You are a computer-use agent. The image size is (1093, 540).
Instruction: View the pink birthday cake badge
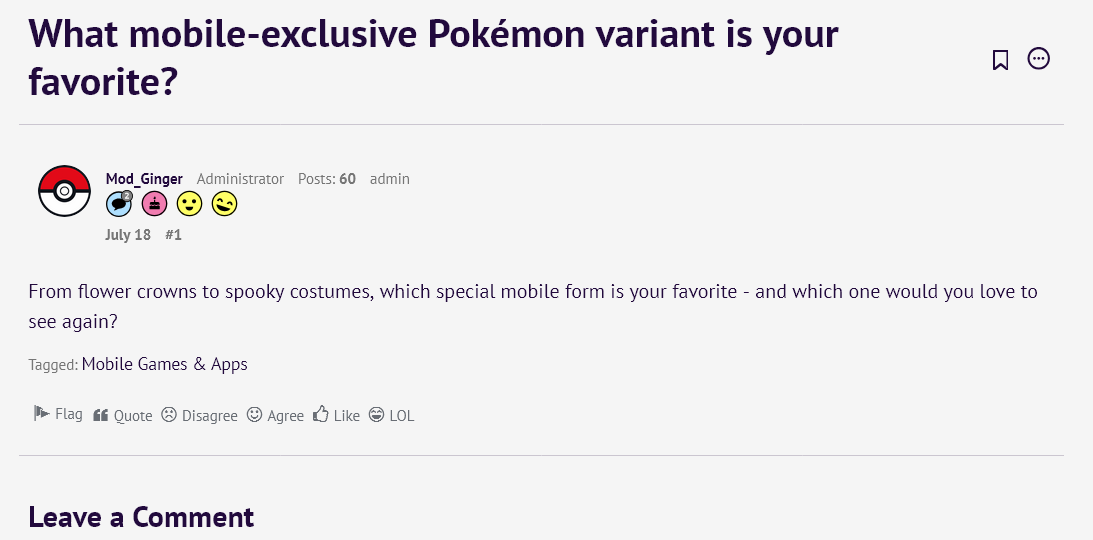tap(154, 203)
